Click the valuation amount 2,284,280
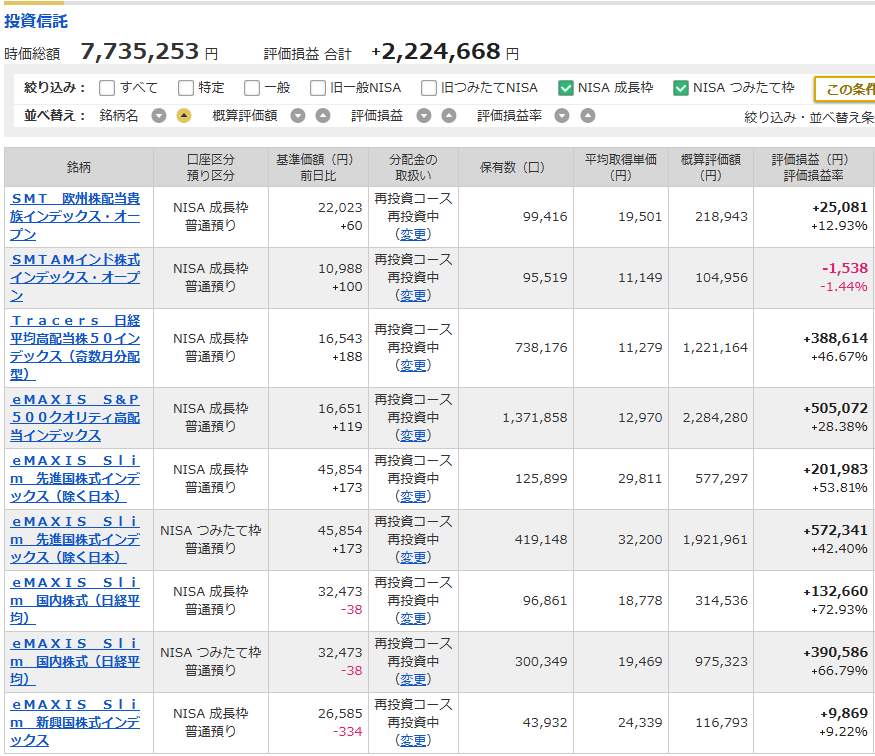The height and width of the screenshot is (756, 875). [715, 417]
